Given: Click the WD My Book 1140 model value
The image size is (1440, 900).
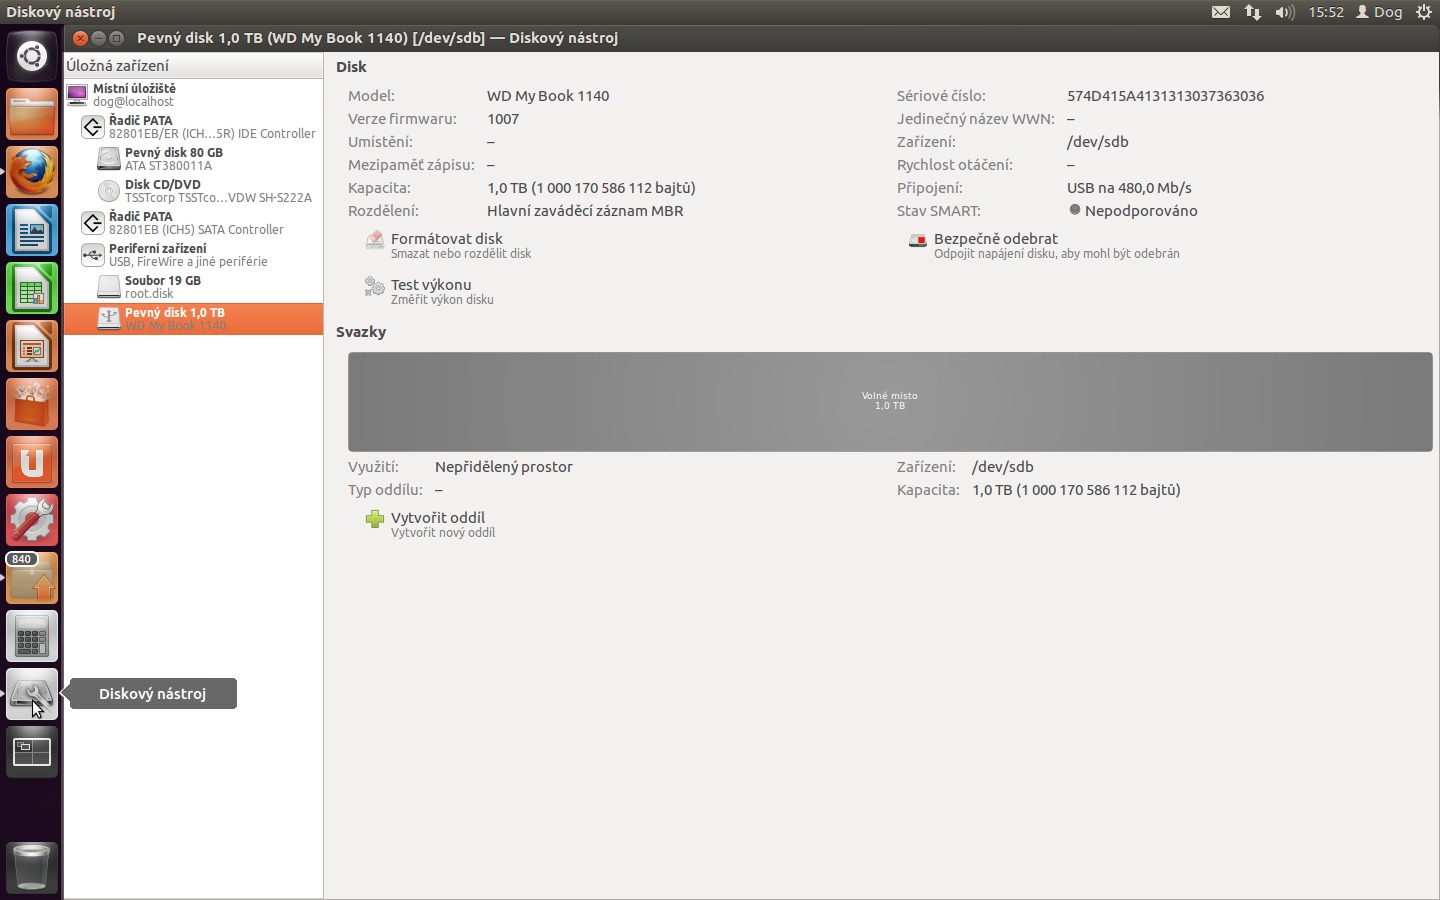Looking at the screenshot, I should (548, 96).
